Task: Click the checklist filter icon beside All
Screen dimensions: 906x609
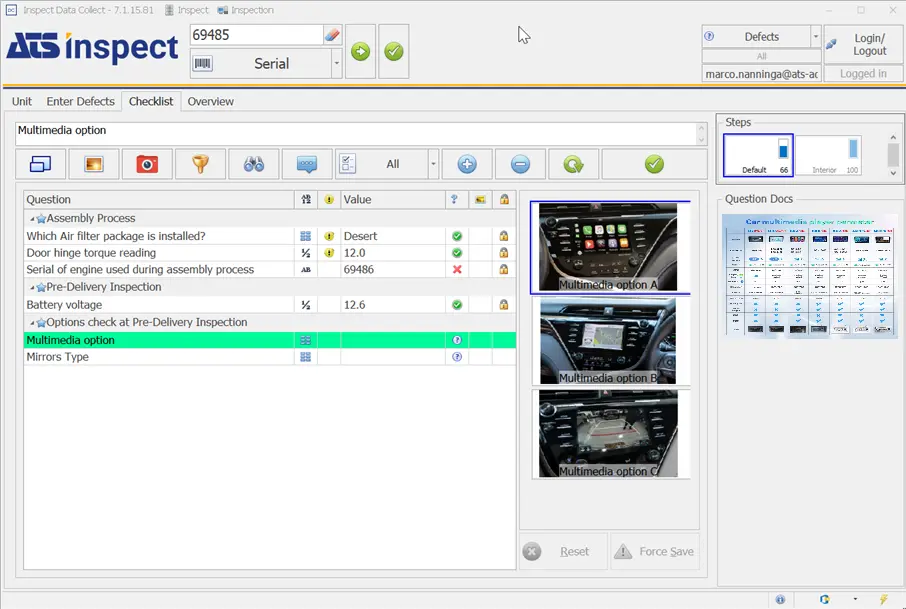Action: tap(348, 164)
